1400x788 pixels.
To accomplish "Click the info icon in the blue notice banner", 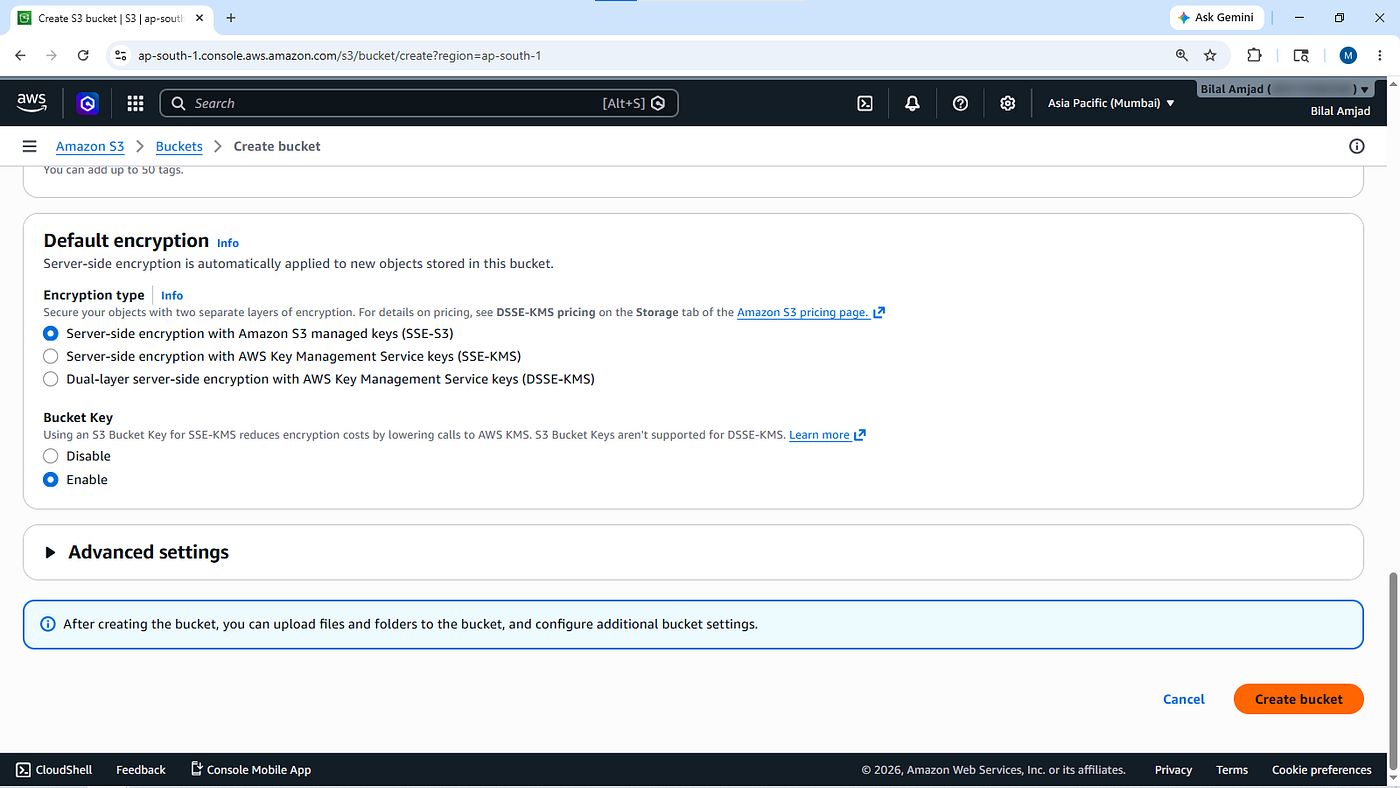I will 47,624.
